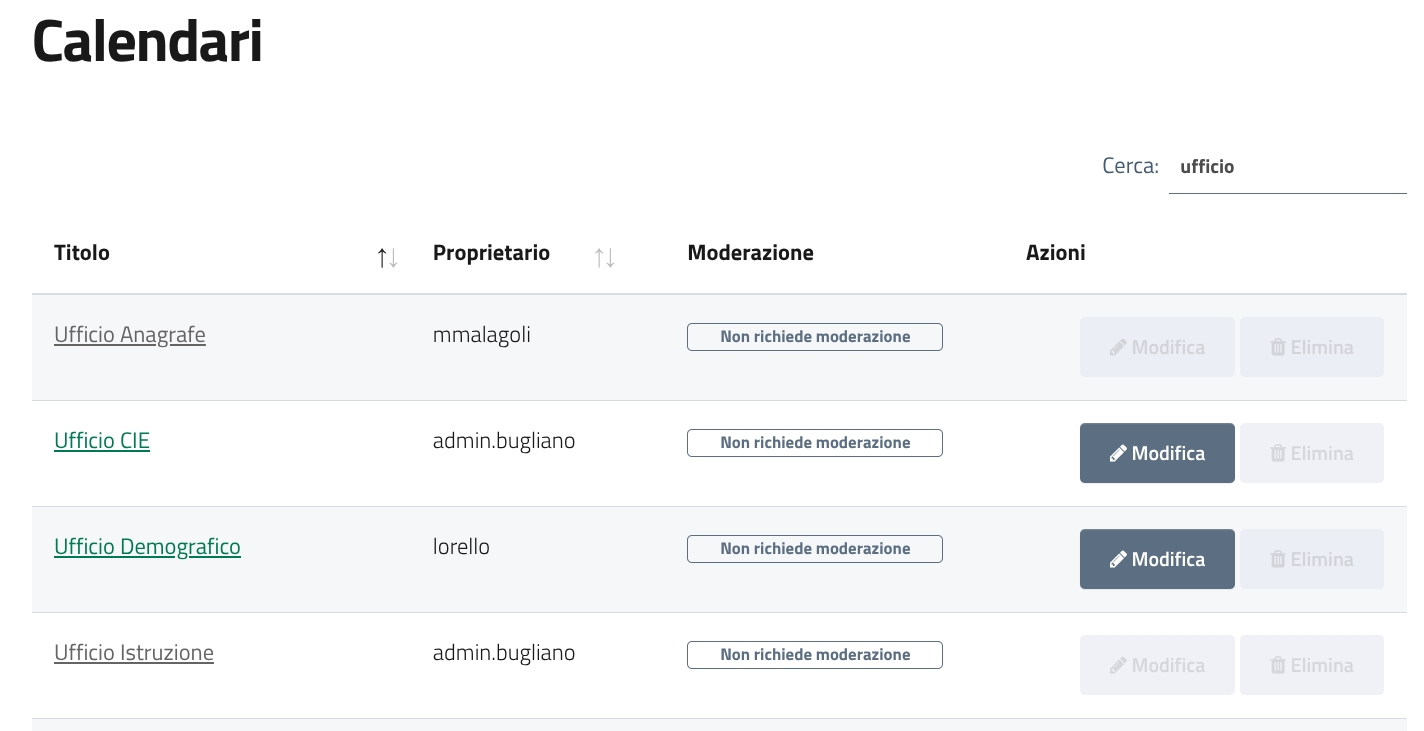
Task: Open the Ufficio Anagrafe calendar link
Action: point(130,335)
